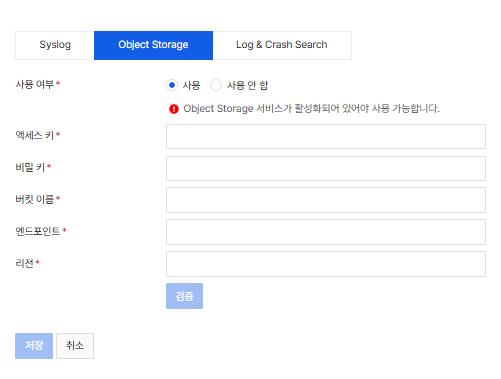501x379 pixels.
Task: Select the 사용 radio button
Action: 172,85
